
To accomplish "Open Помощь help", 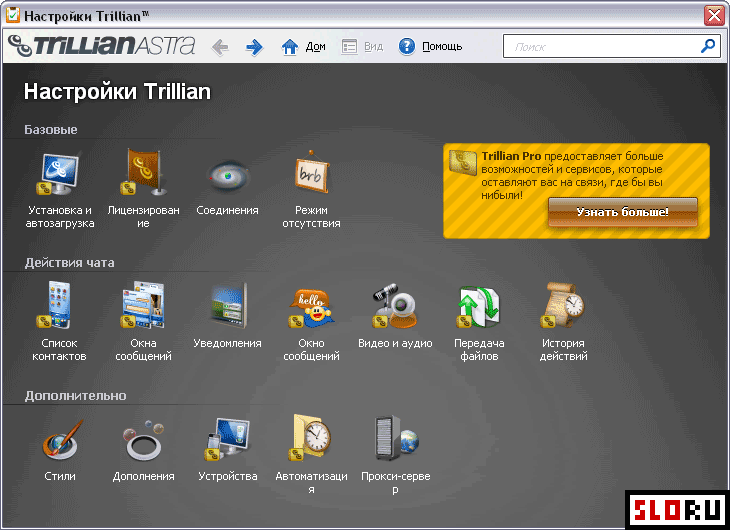I will point(430,47).
